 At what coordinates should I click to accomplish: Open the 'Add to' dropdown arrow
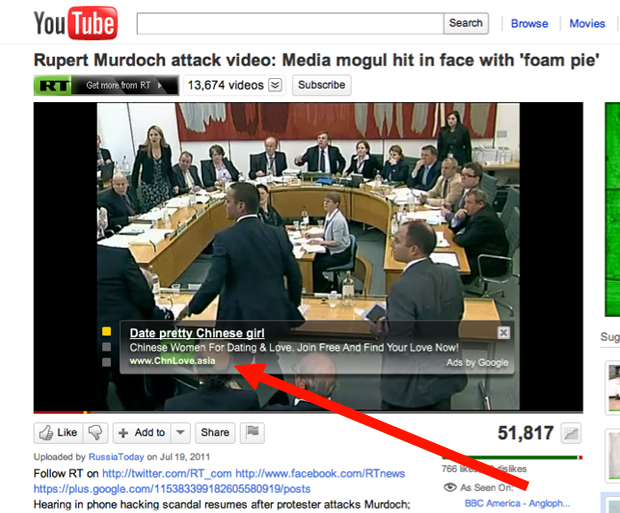pos(181,433)
